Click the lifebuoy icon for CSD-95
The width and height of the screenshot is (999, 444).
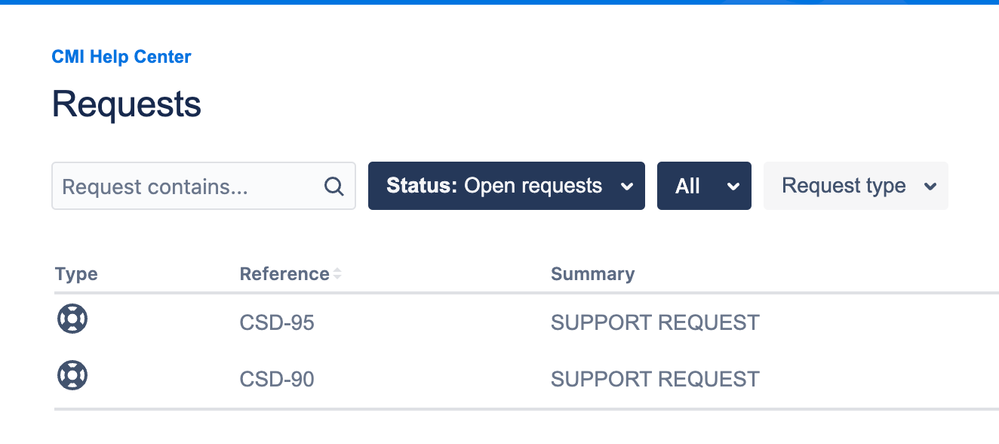[72, 319]
